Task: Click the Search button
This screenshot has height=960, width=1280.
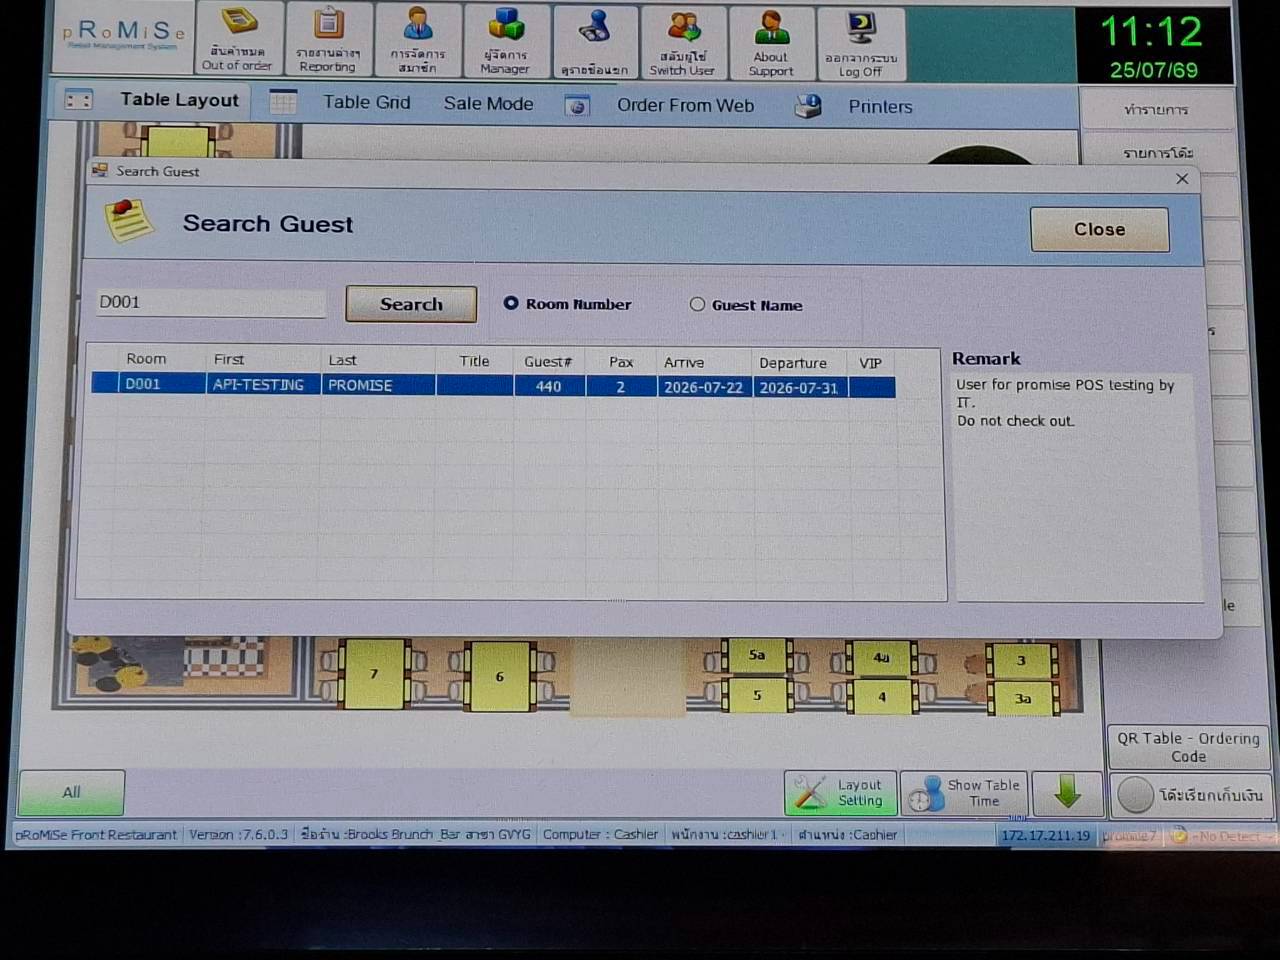Action: (411, 304)
